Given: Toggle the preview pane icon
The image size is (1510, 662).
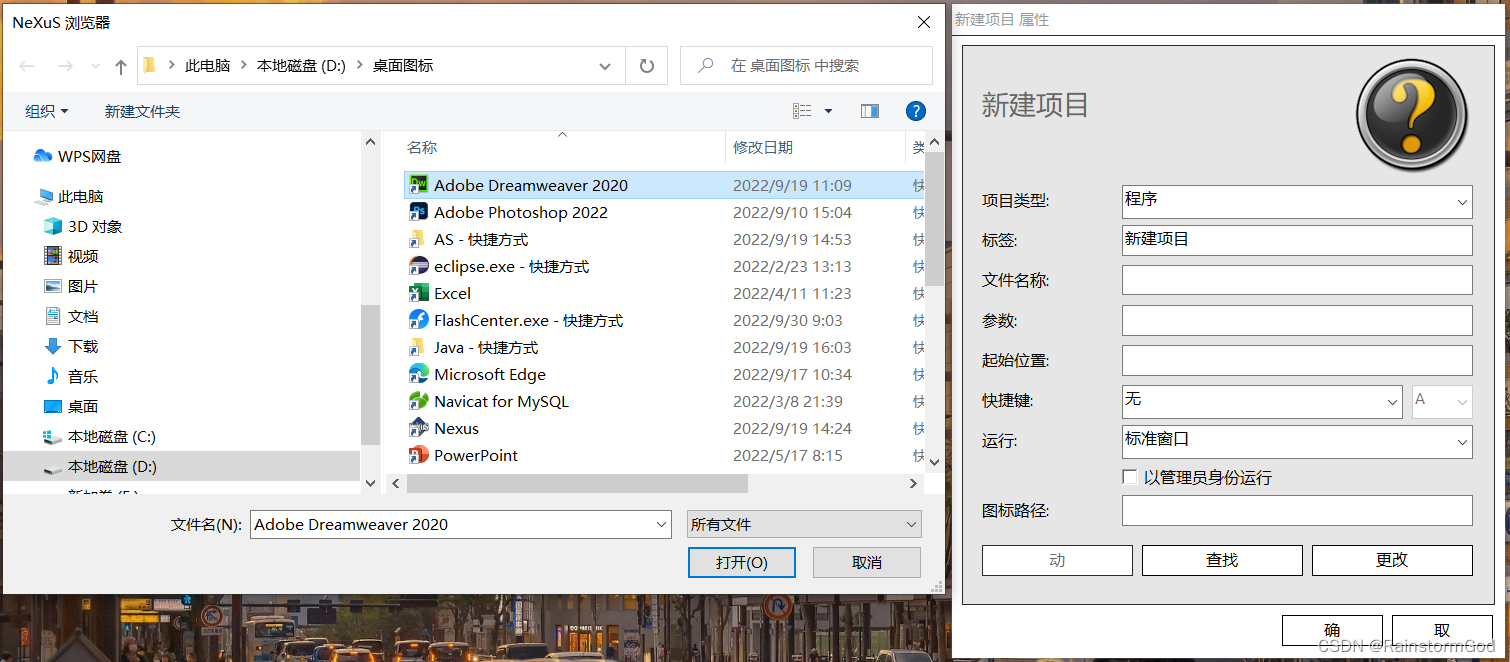Looking at the screenshot, I should [x=870, y=111].
